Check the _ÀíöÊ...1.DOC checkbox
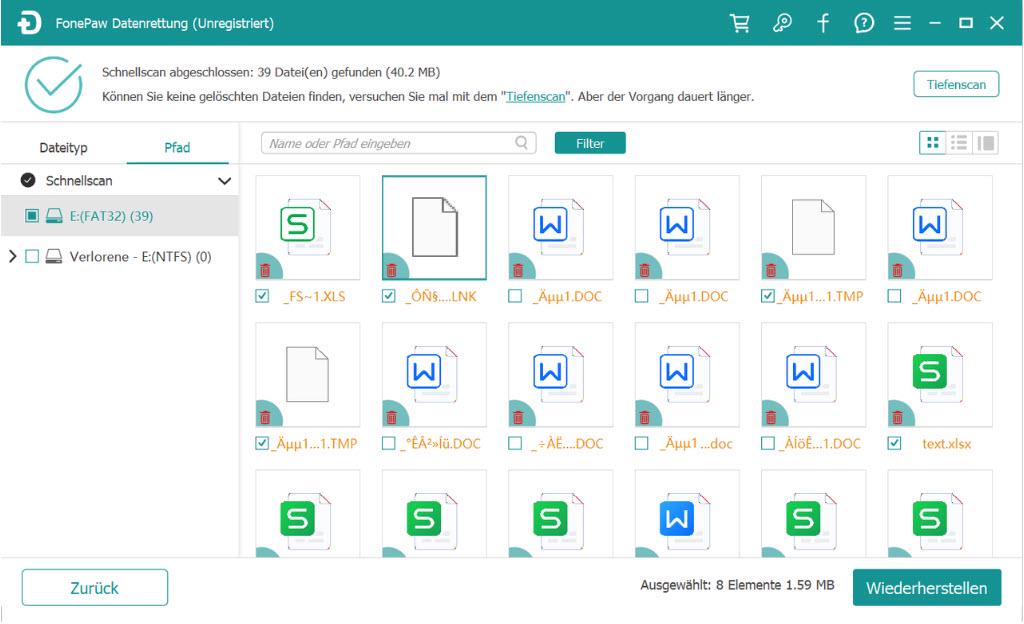This screenshot has width=1024, height=624. (768, 444)
